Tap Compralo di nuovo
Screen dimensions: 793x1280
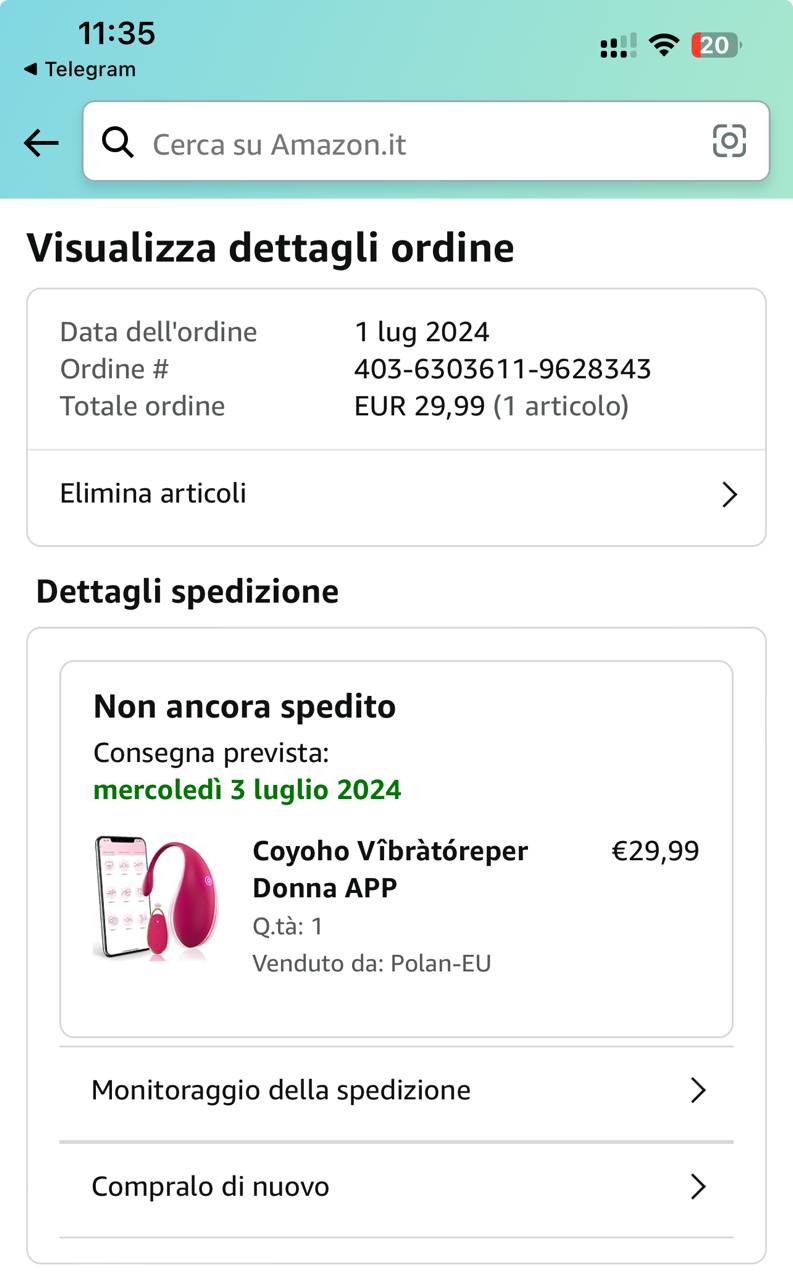pyautogui.click(x=210, y=1187)
